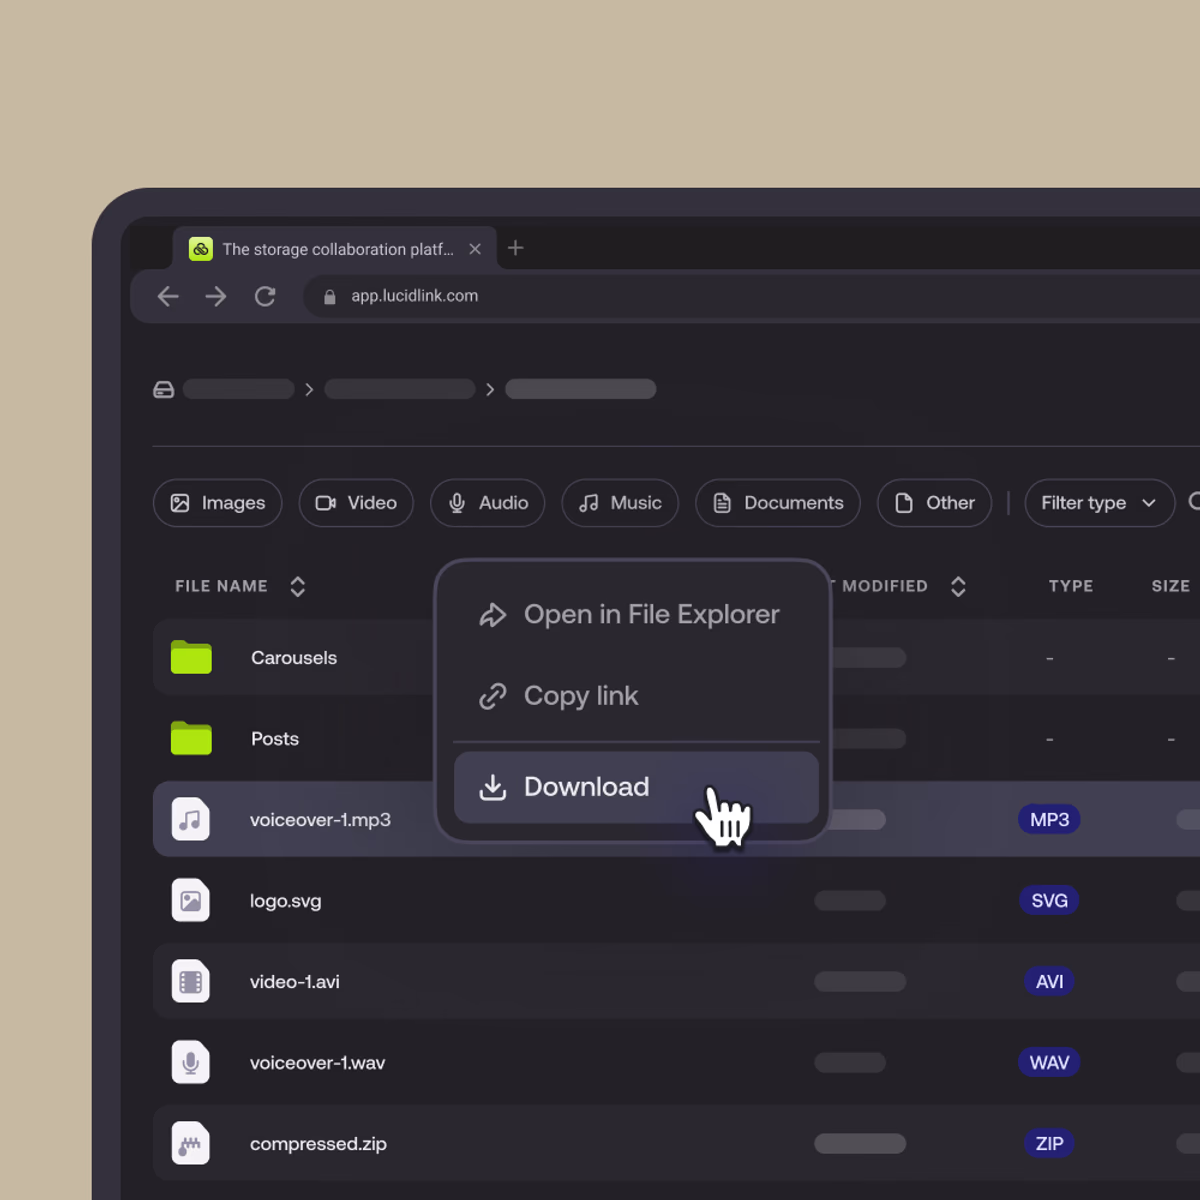The width and height of the screenshot is (1200, 1200).
Task: Click the video-1.avi film file icon
Action: 190,982
